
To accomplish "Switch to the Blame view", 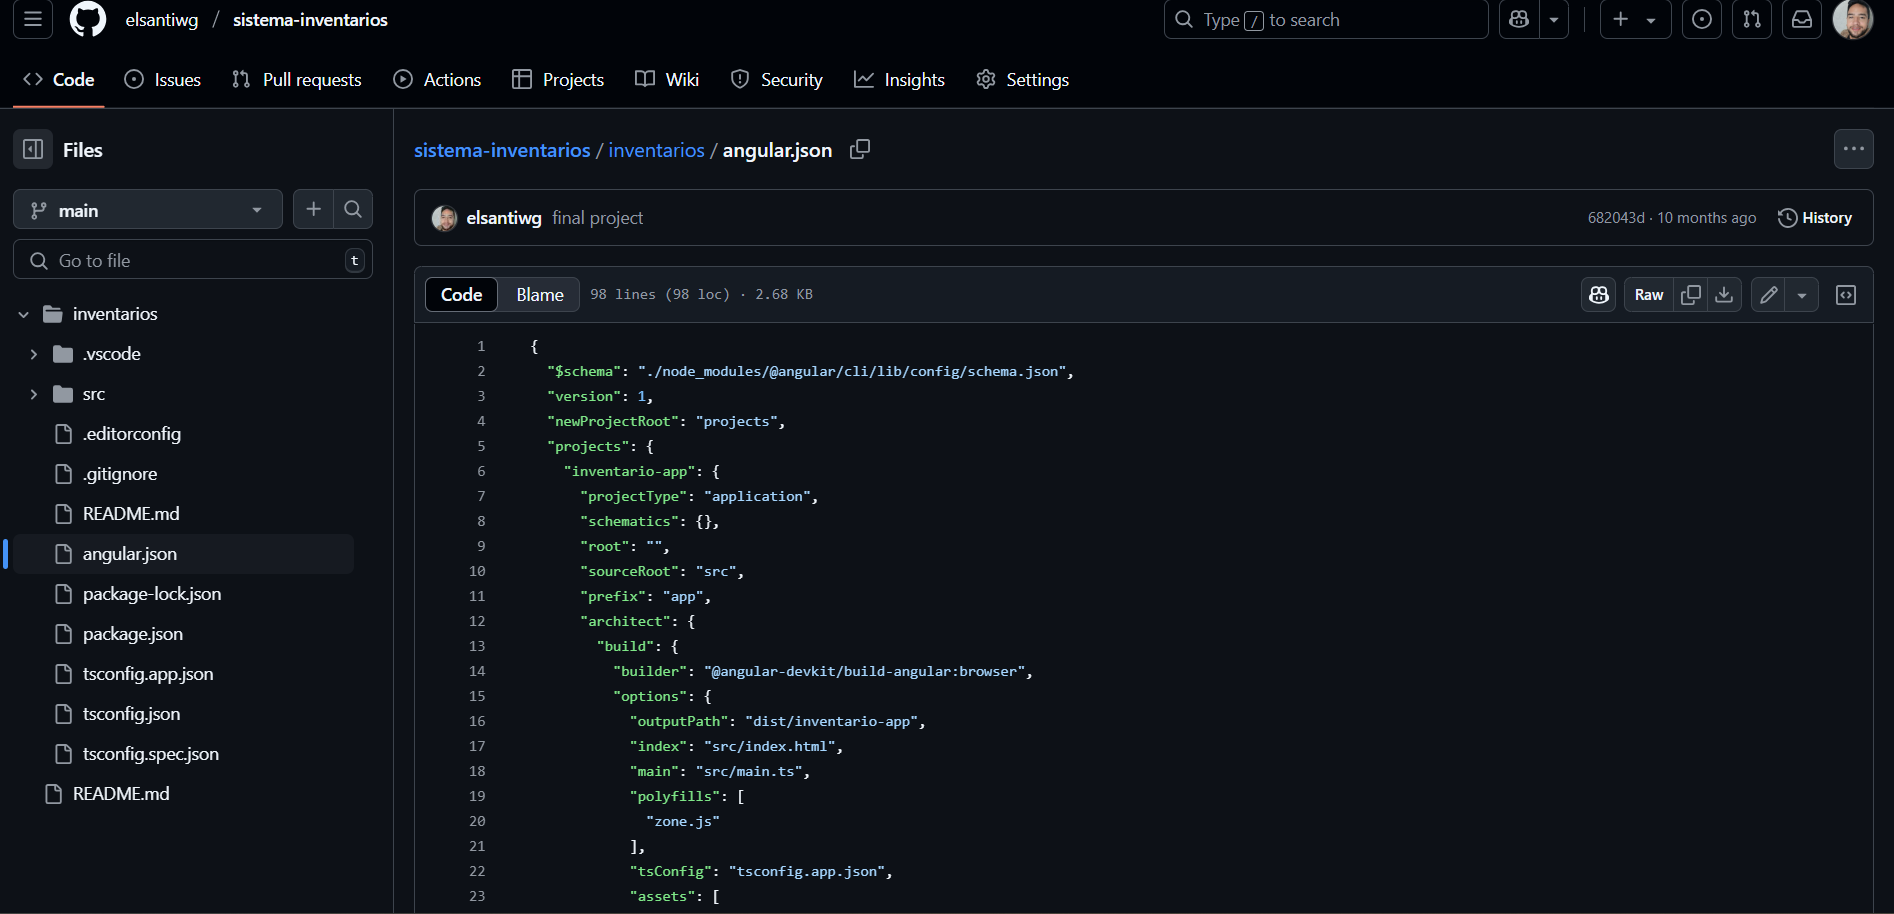I will pyautogui.click(x=540, y=295).
